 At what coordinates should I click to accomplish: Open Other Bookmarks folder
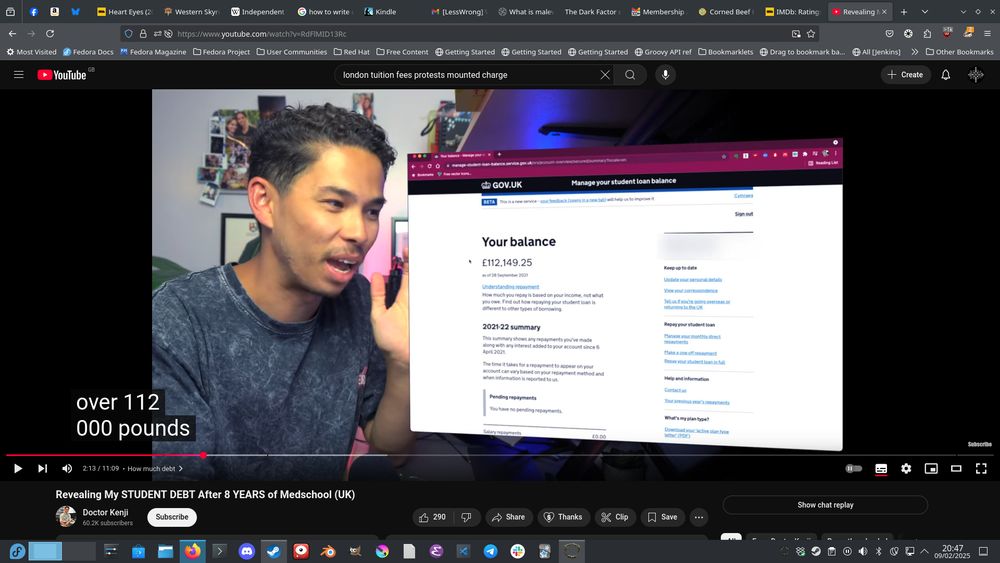pos(959,52)
